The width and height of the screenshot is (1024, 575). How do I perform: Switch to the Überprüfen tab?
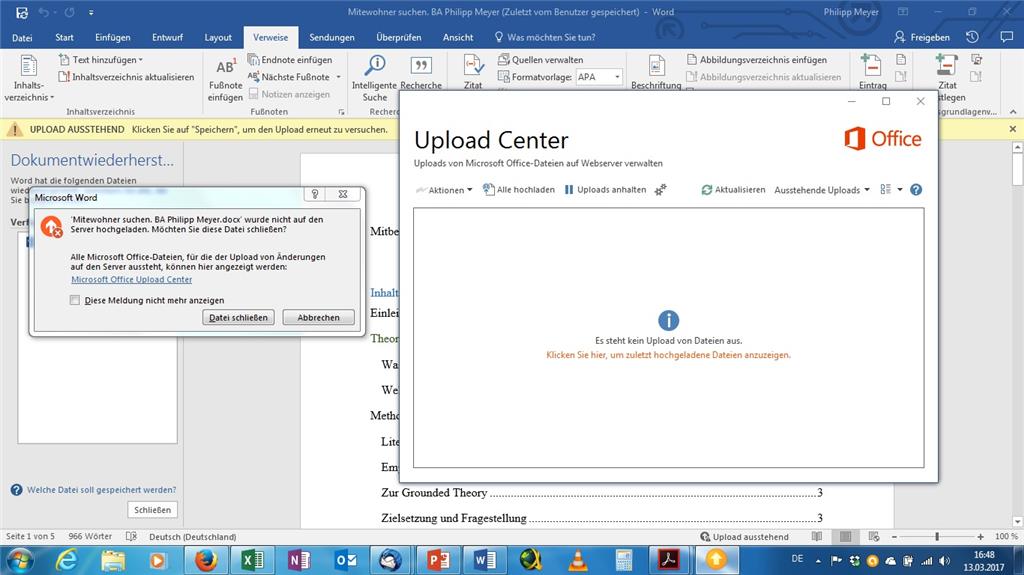398,37
